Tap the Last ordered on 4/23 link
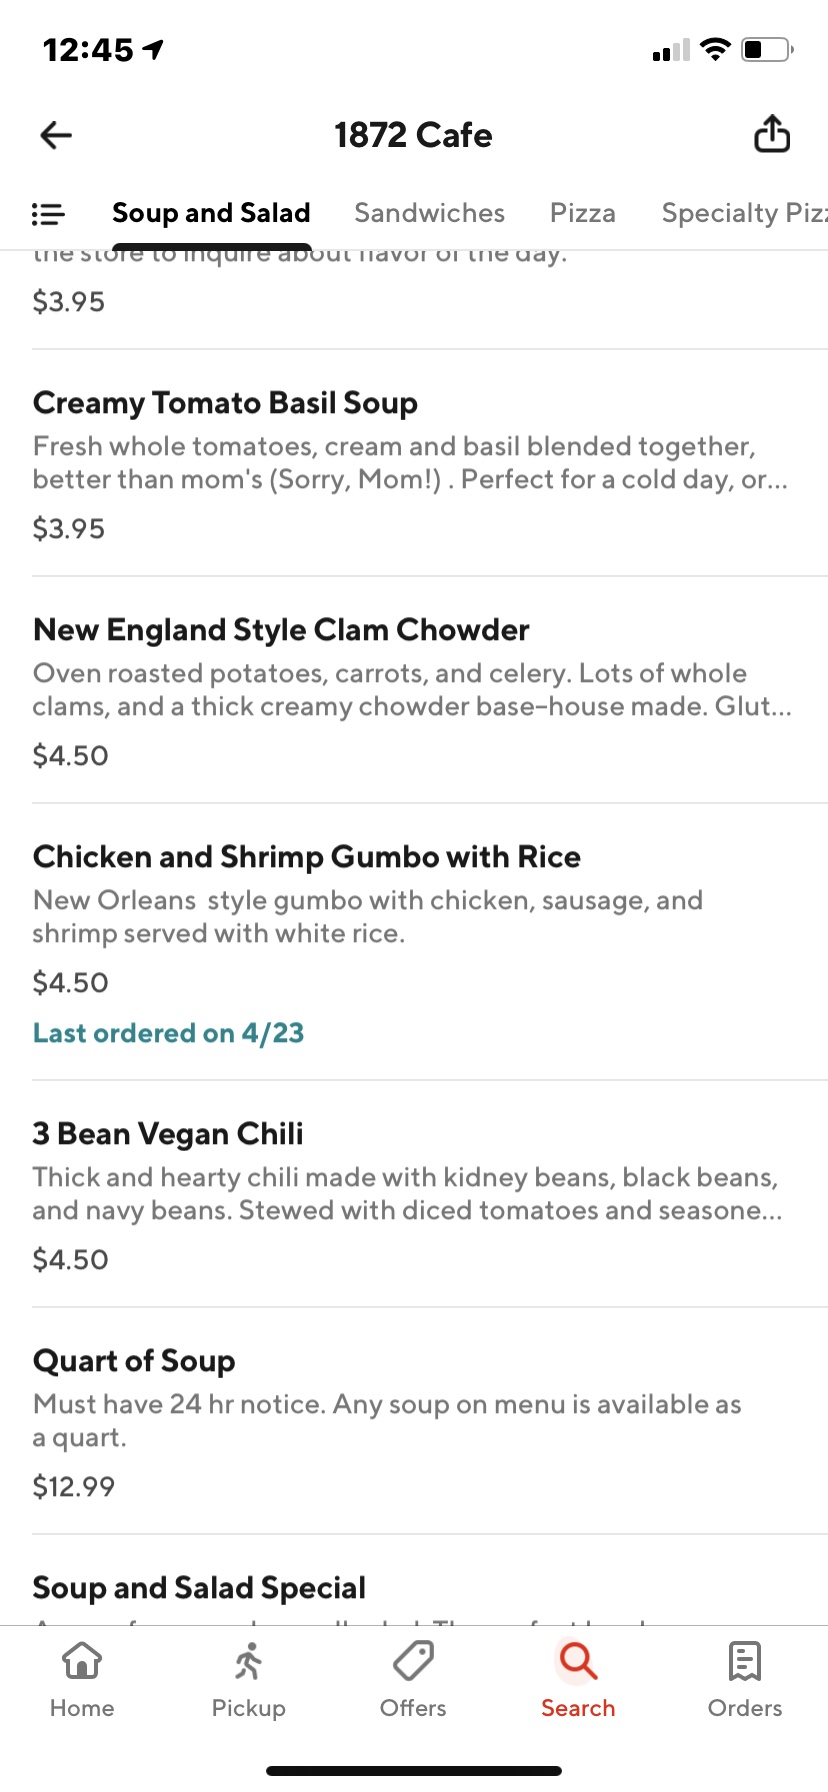The image size is (828, 1792). coord(168,1033)
